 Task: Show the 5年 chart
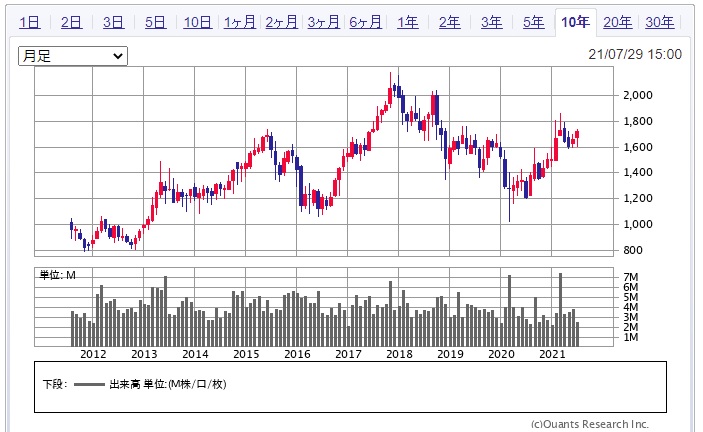click(534, 22)
